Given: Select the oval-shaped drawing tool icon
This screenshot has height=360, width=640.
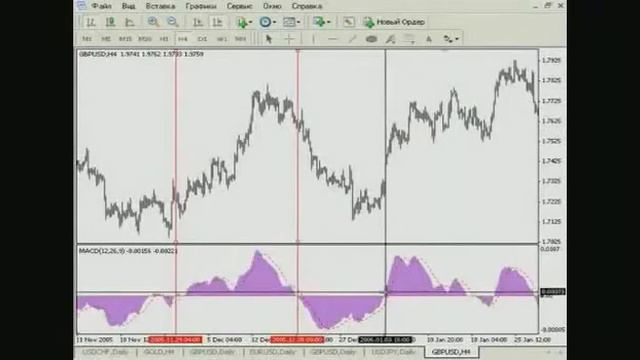Looking at the screenshot, I should pos(371,39).
